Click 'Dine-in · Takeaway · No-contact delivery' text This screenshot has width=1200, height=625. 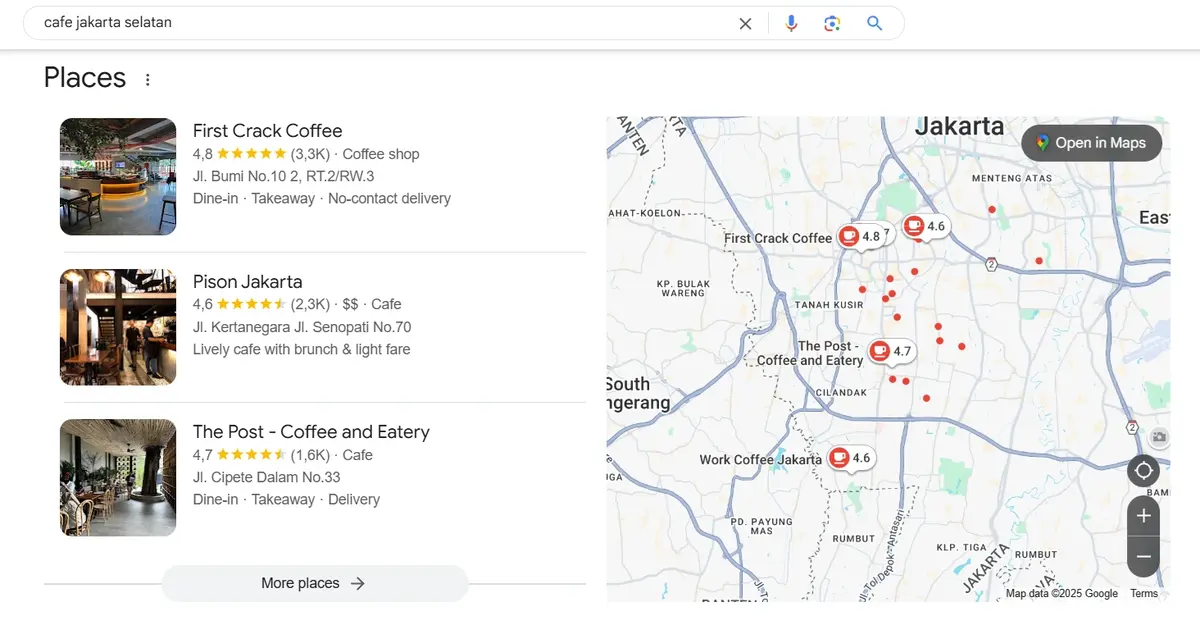(322, 198)
